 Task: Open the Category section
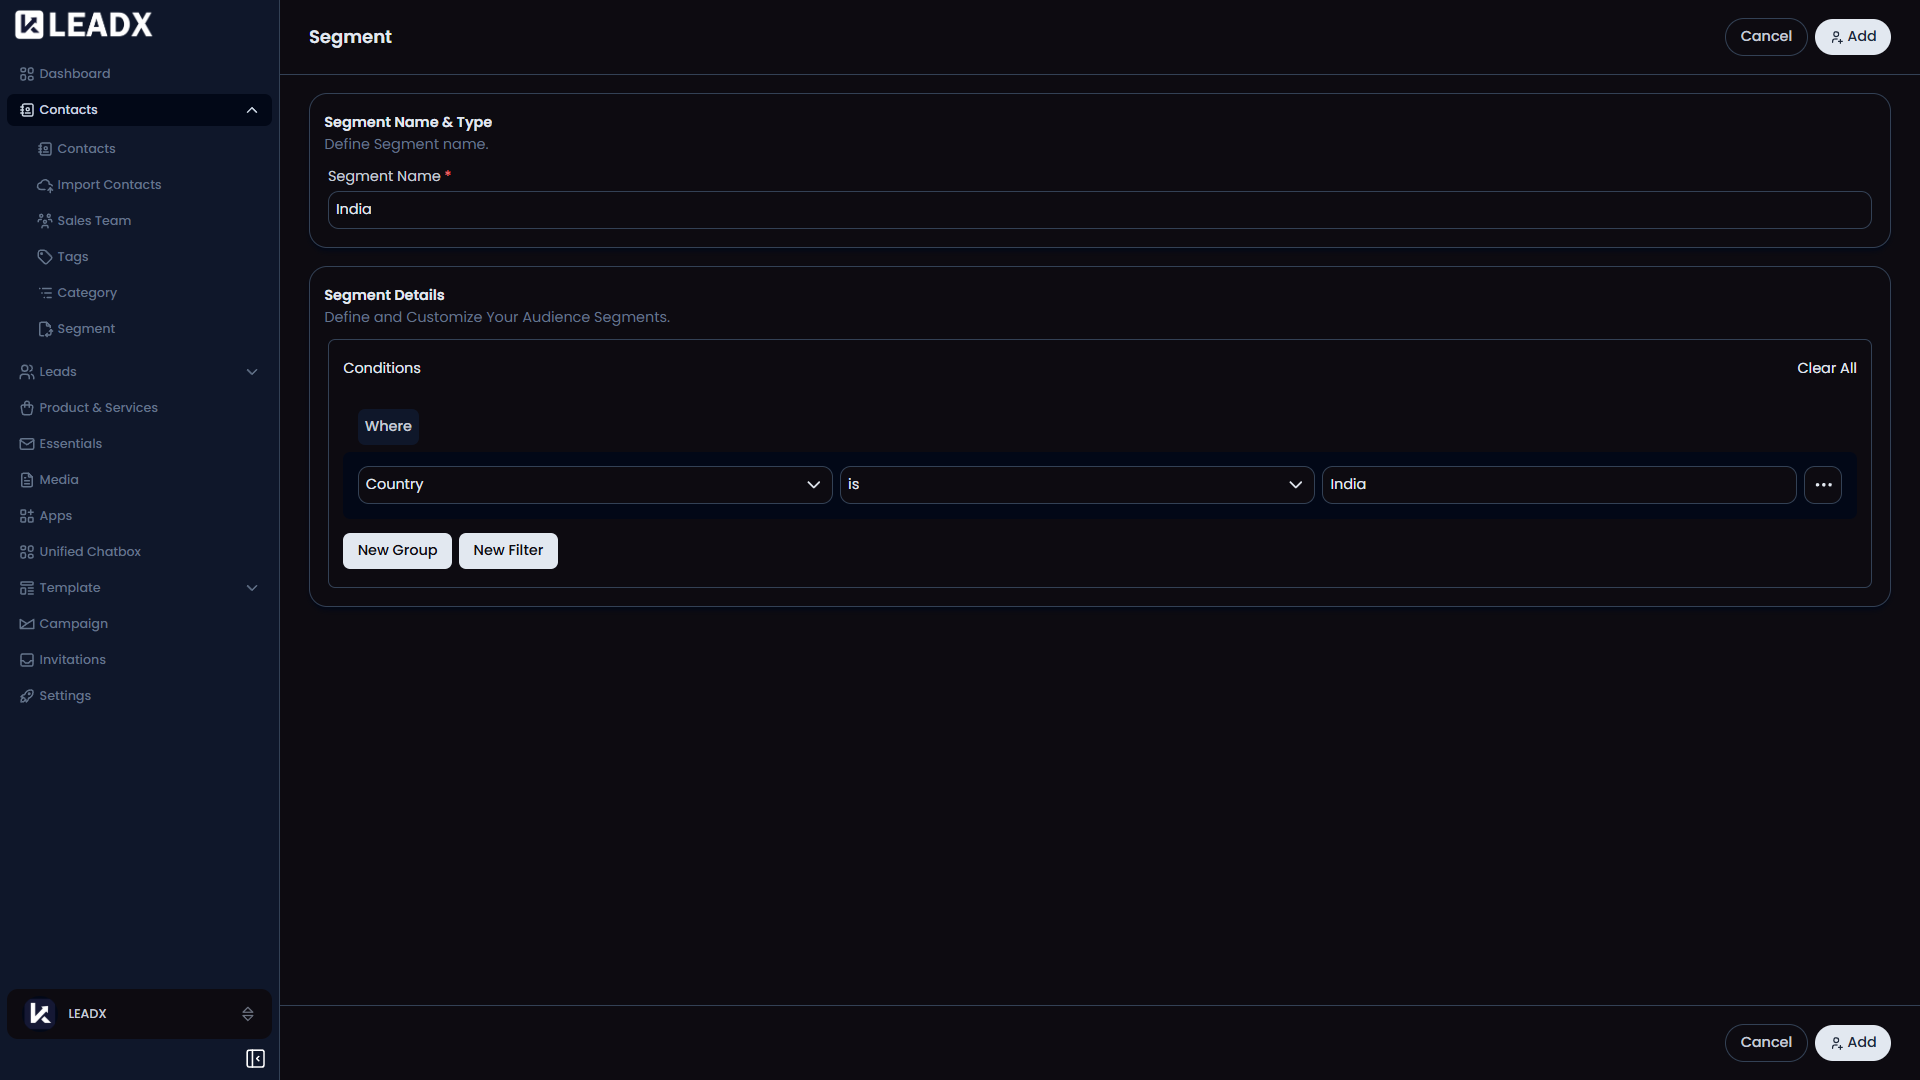86,292
